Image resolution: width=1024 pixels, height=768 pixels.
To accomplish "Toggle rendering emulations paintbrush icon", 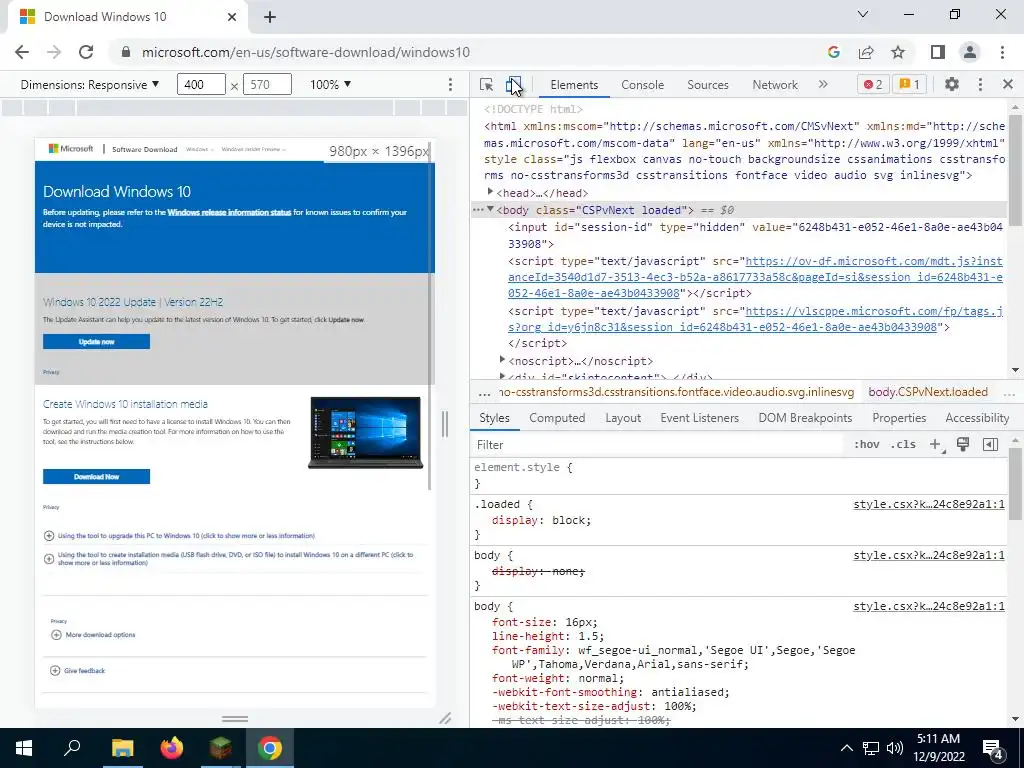I will pyautogui.click(x=963, y=445).
